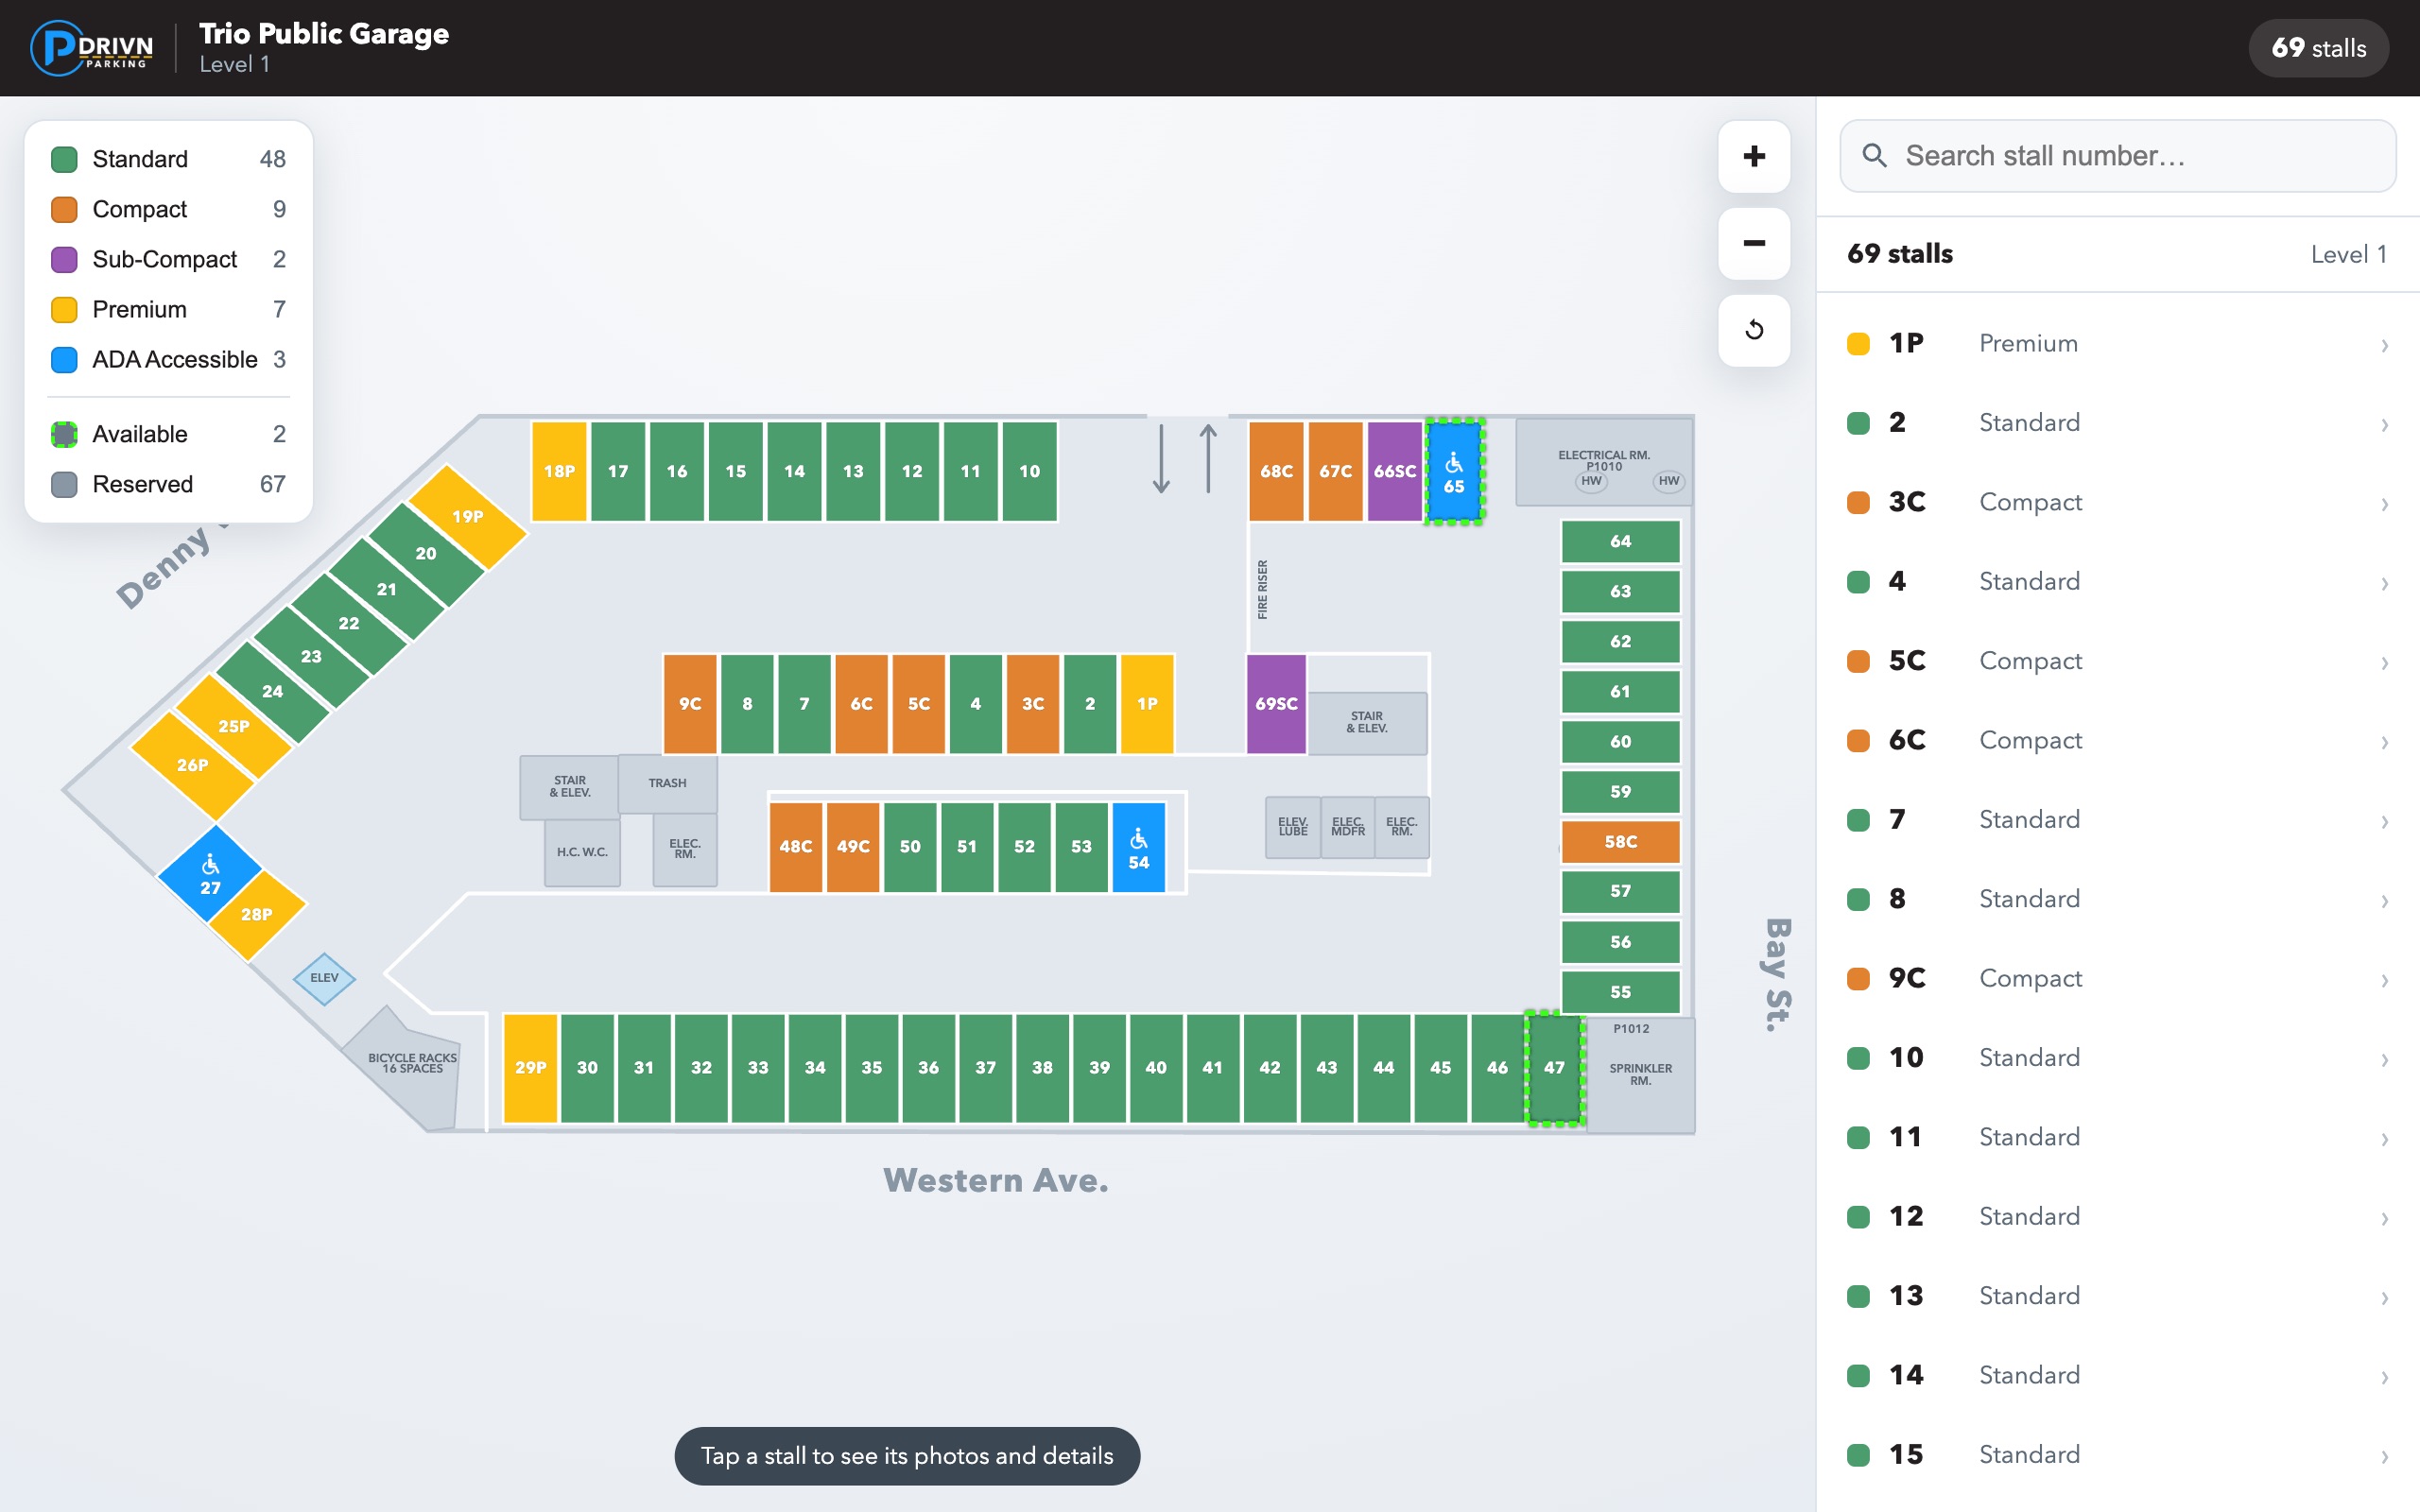Viewport: 2420px width, 1512px height.
Task: Focus the Search stall number field
Action: (2117, 156)
